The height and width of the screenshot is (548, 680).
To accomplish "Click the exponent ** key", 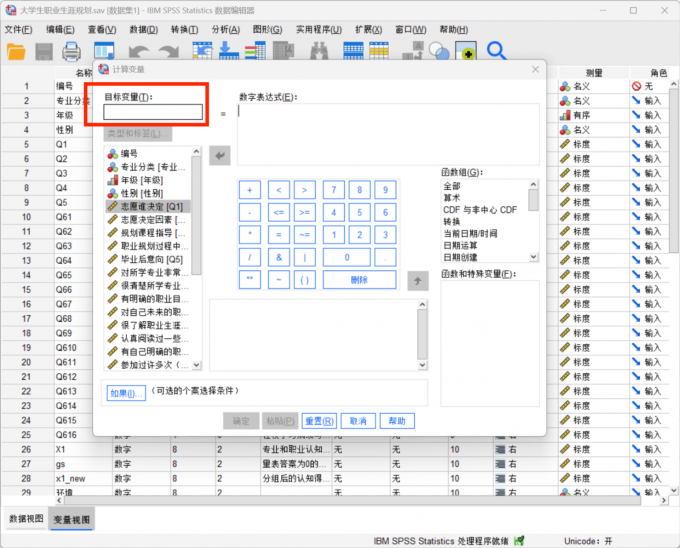I will coord(250,280).
